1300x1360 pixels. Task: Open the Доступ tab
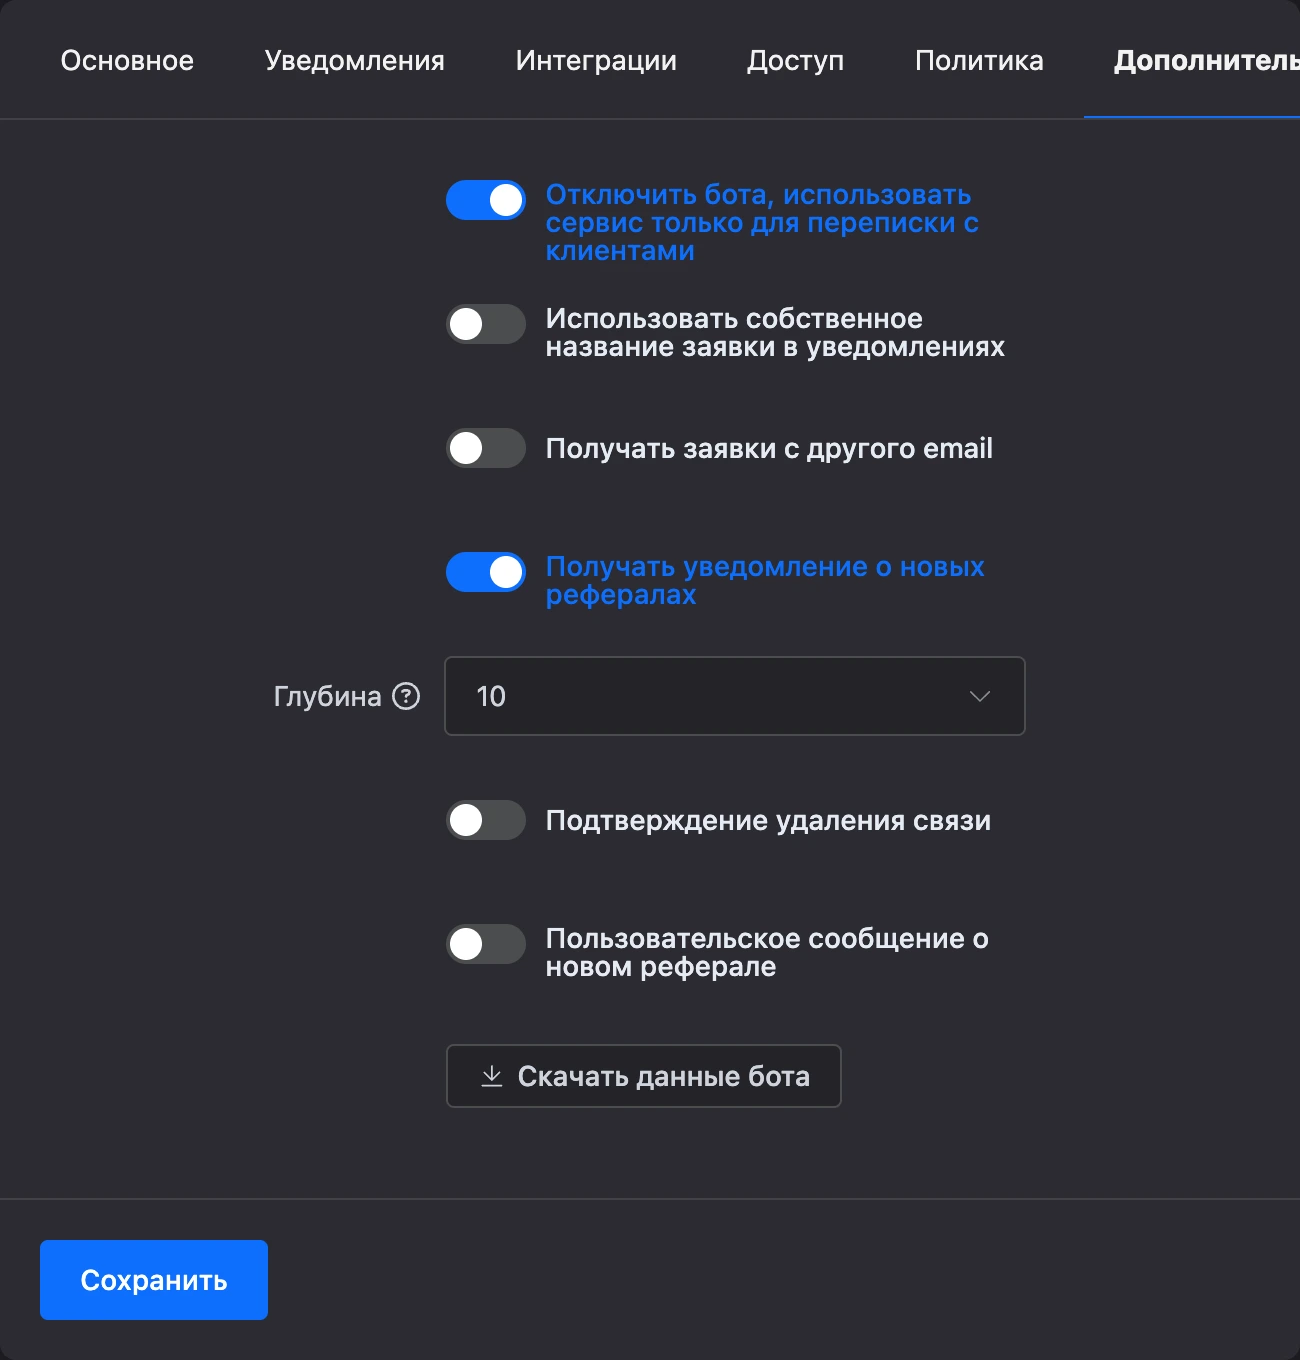point(796,60)
